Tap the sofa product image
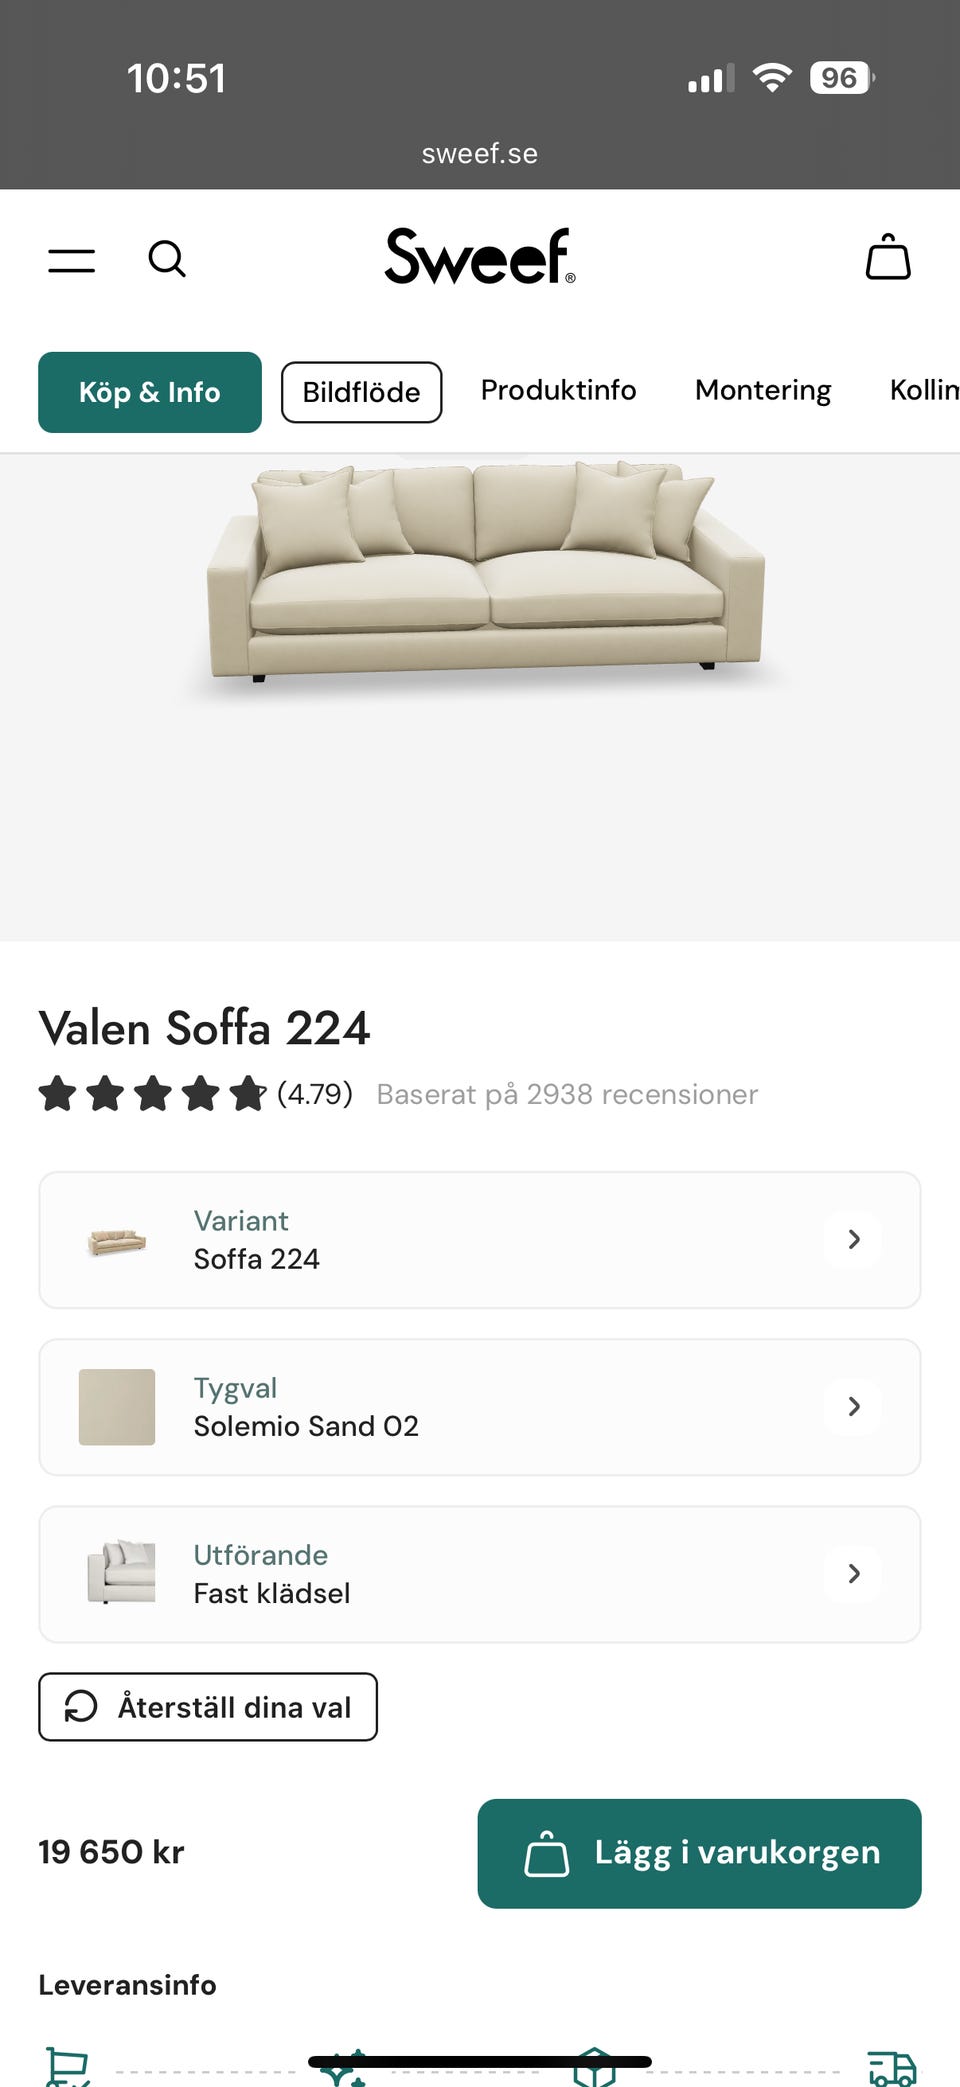This screenshot has width=960, height=2087. [x=485, y=570]
